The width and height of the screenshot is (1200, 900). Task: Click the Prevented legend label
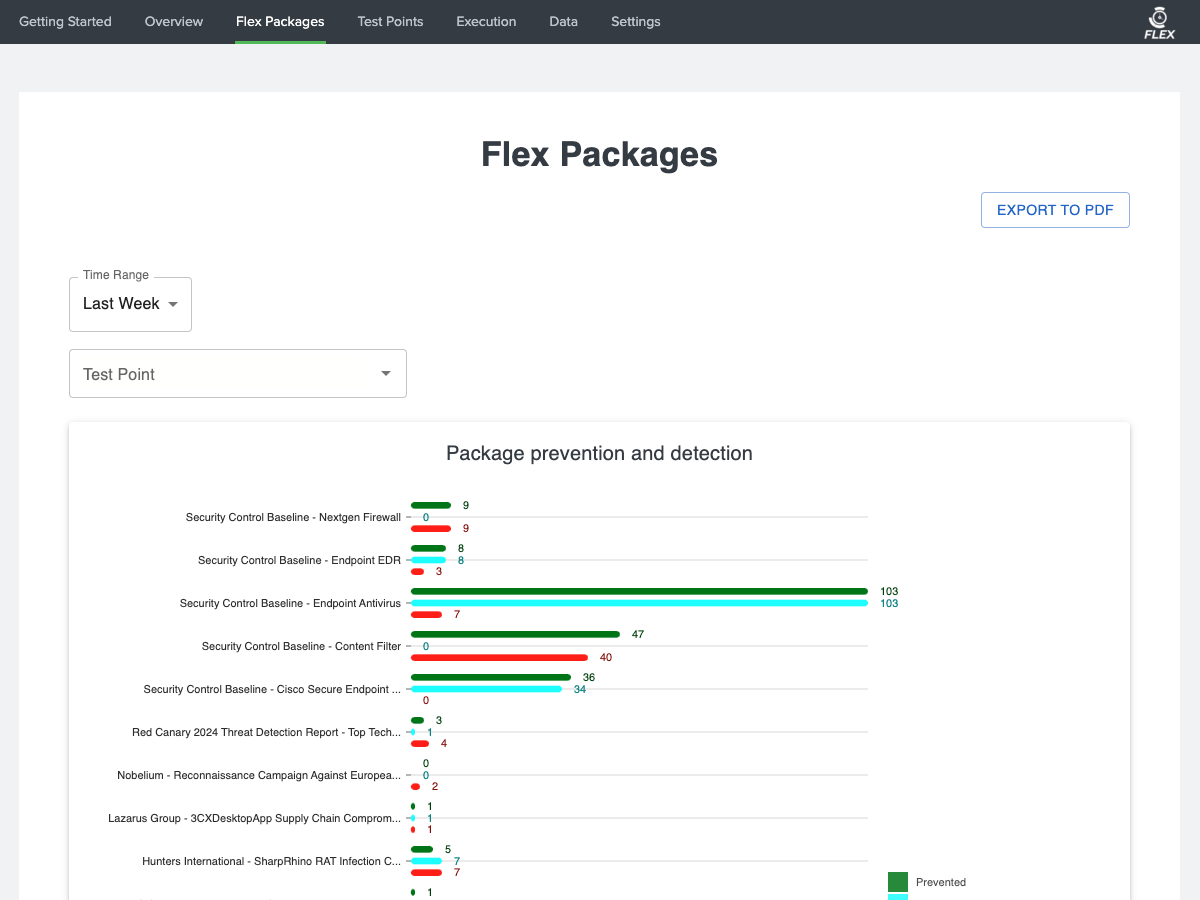tap(941, 882)
